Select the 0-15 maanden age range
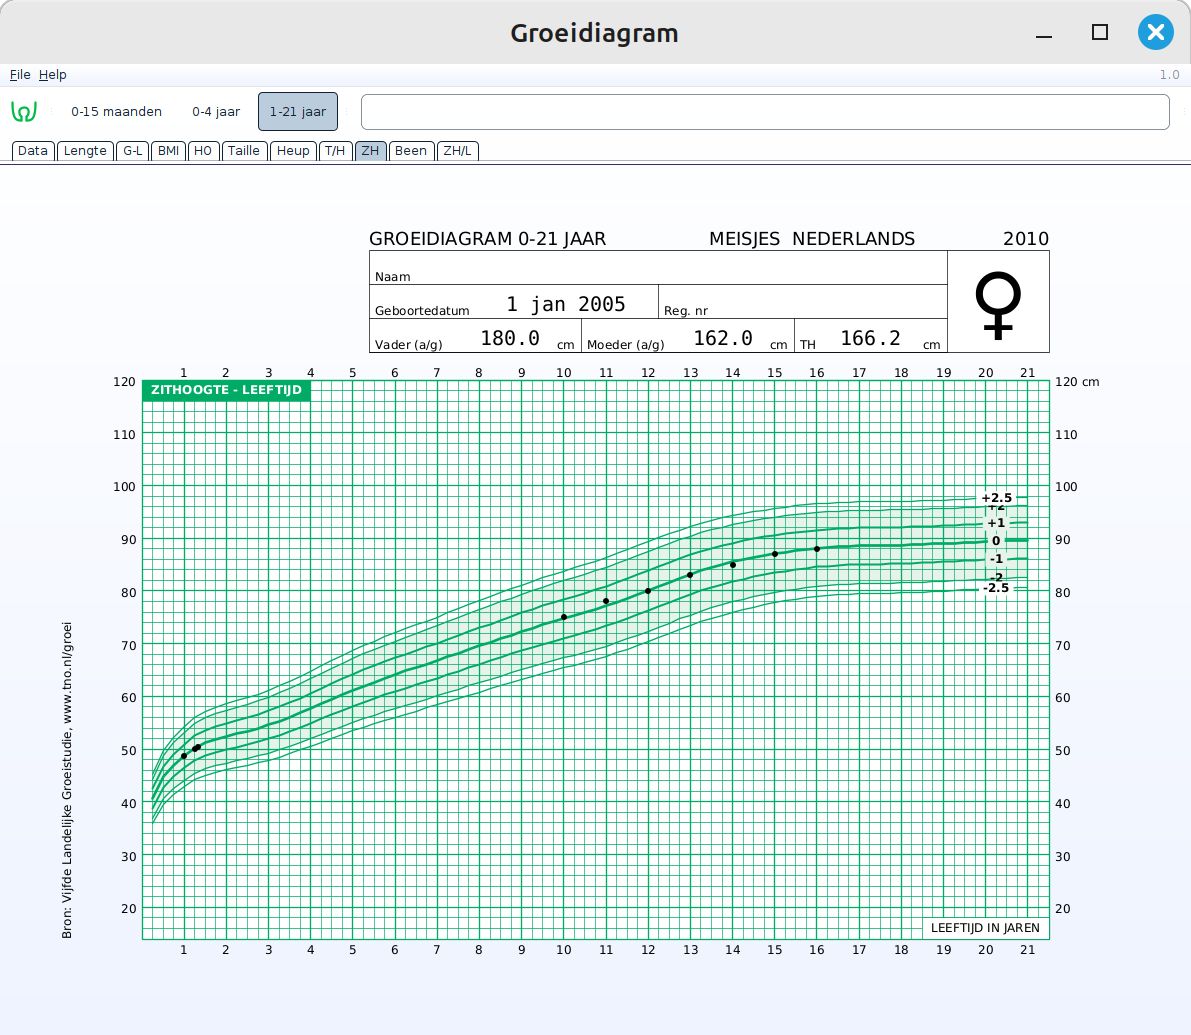The image size is (1191, 1035). point(116,112)
